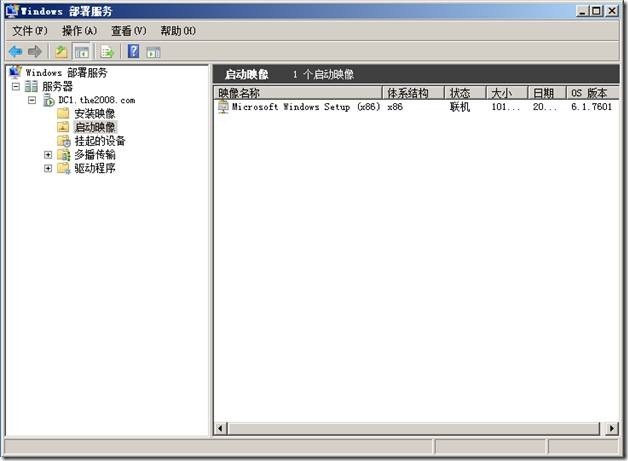Click the horizontal scrollbar left arrow
Image resolution: width=628 pixels, height=461 pixels.
click(220, 428)
